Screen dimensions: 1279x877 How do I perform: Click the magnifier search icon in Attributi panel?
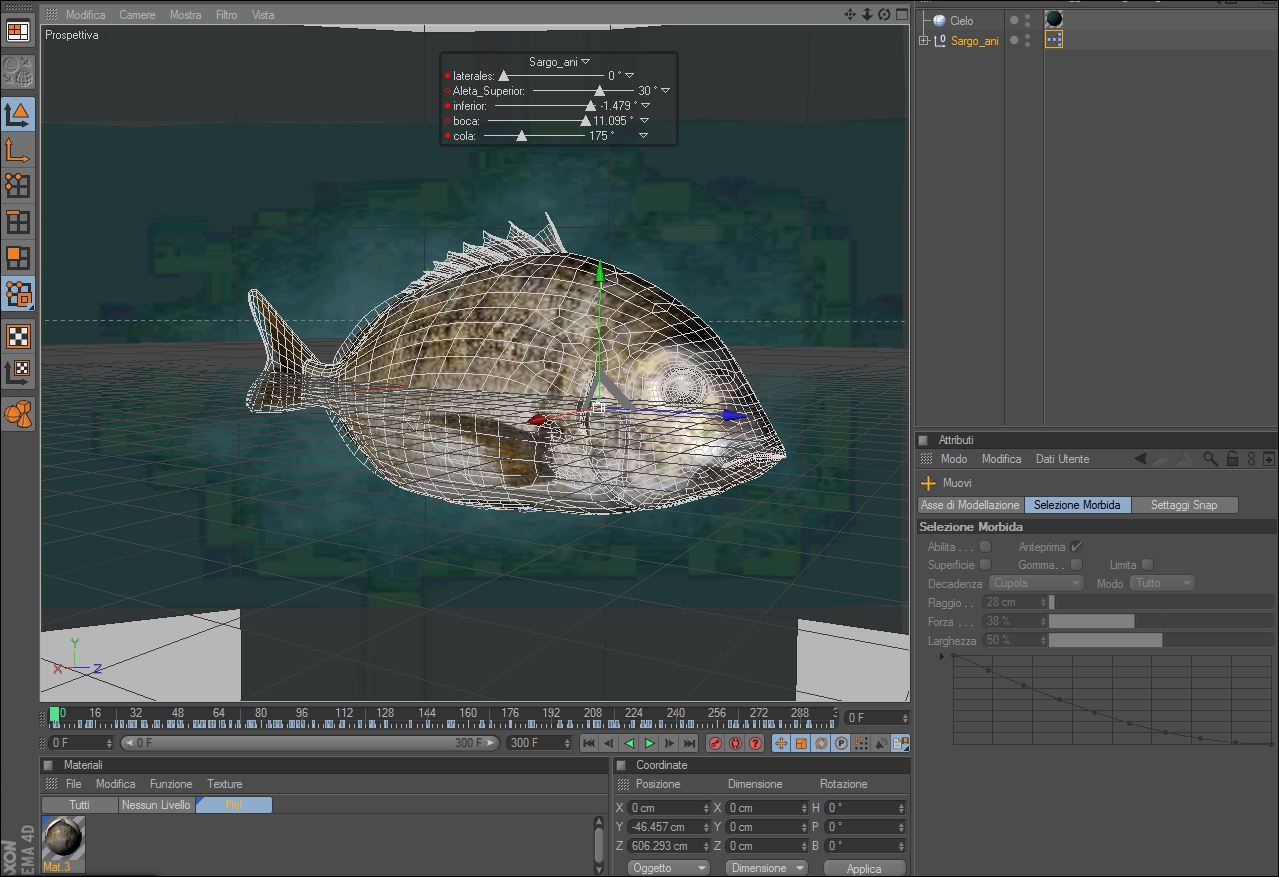tap(1210, 459)
